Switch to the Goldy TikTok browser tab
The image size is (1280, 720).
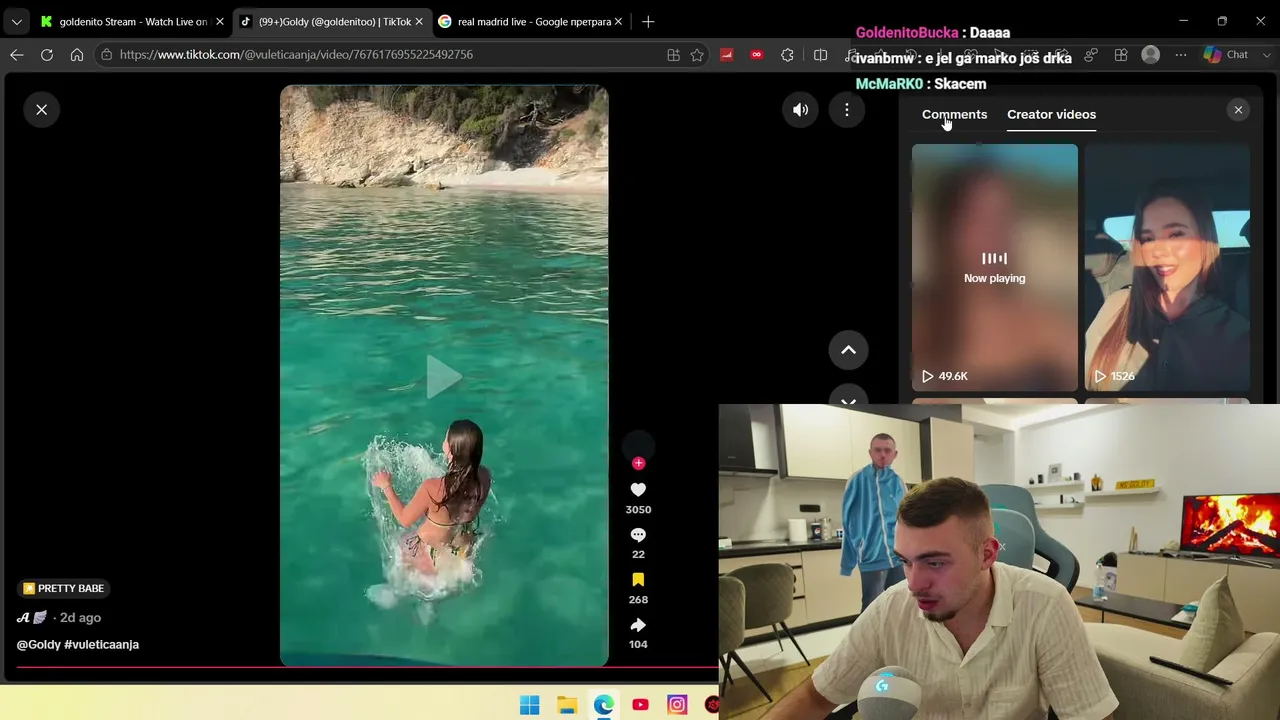click(333, 21)
